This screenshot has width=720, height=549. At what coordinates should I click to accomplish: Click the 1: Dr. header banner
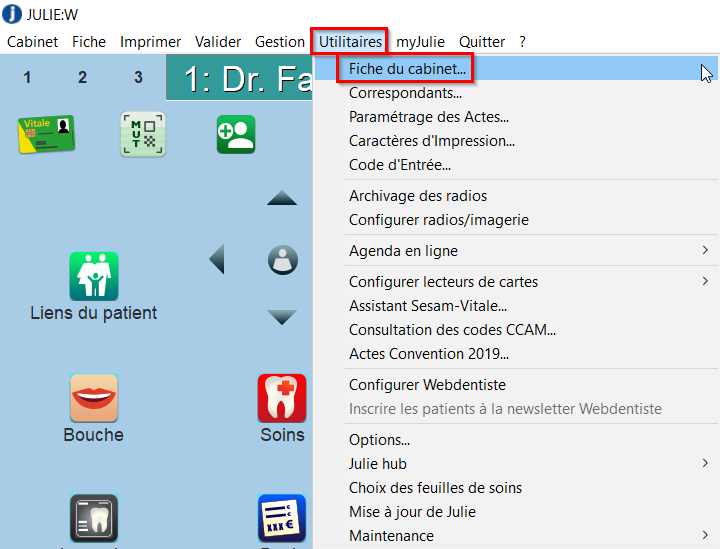coord(239,78)
